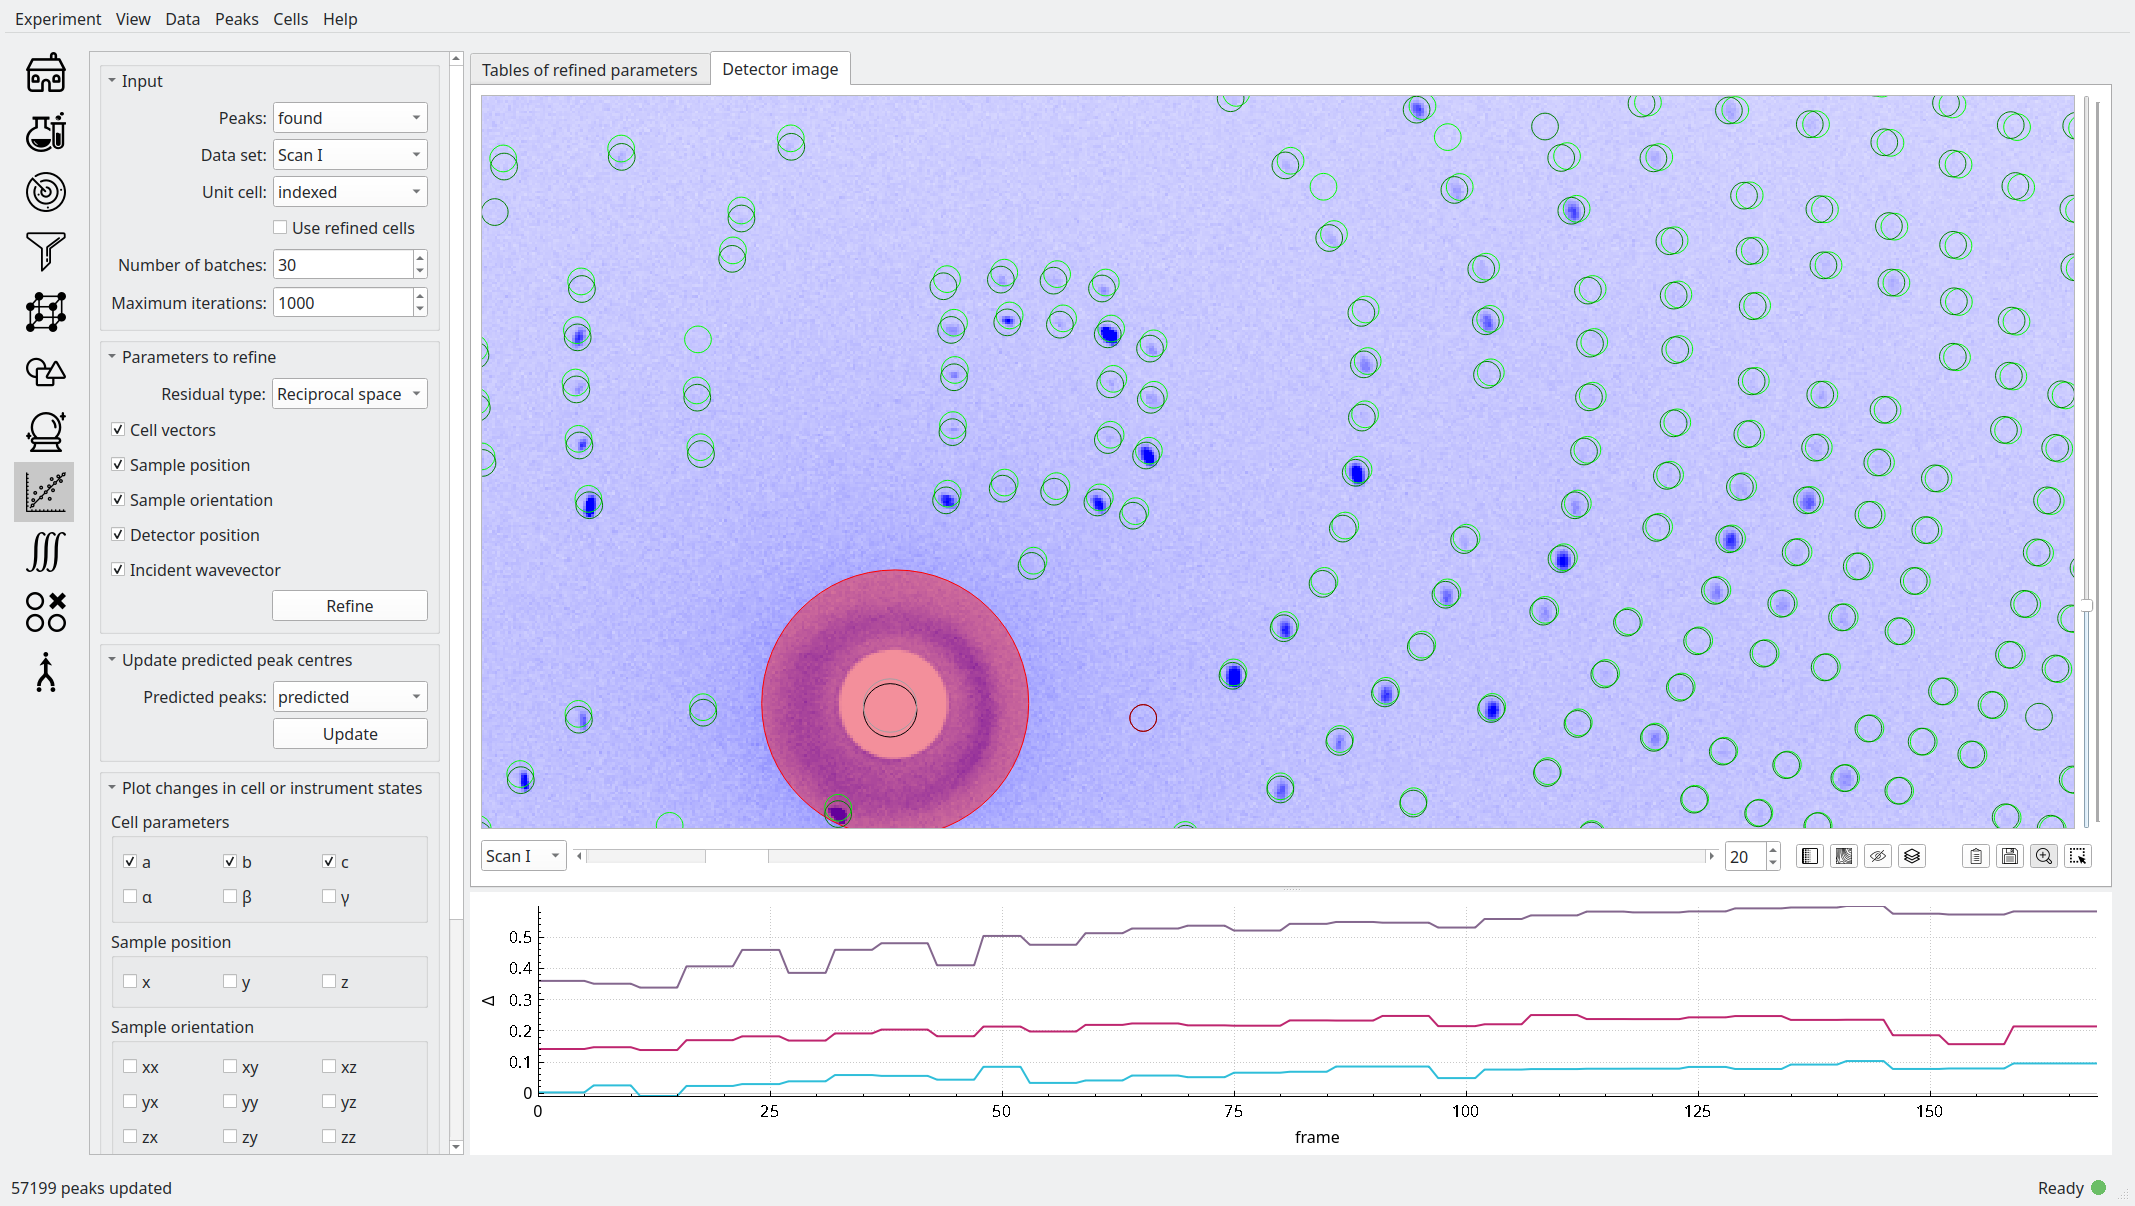Screen dimensions: 2135x1206
Task: Open the triple integral integration icon
Action: click(45, 552)
